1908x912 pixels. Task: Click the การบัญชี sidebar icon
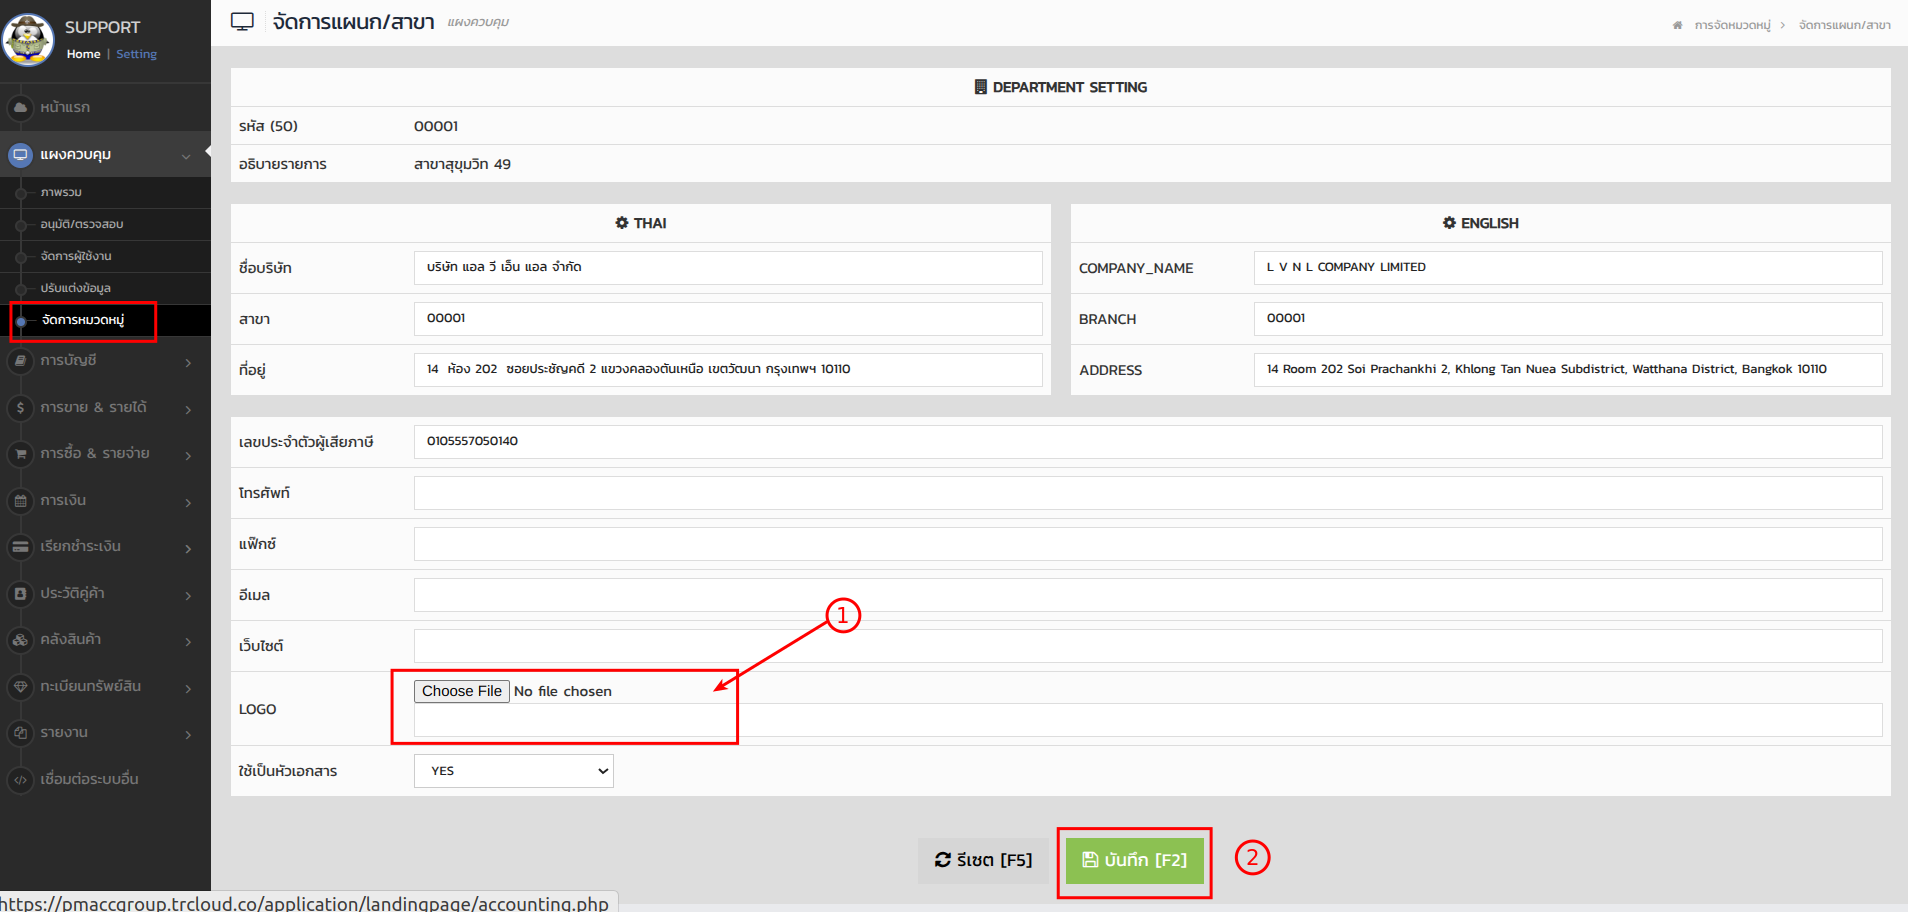coord(20,361)
